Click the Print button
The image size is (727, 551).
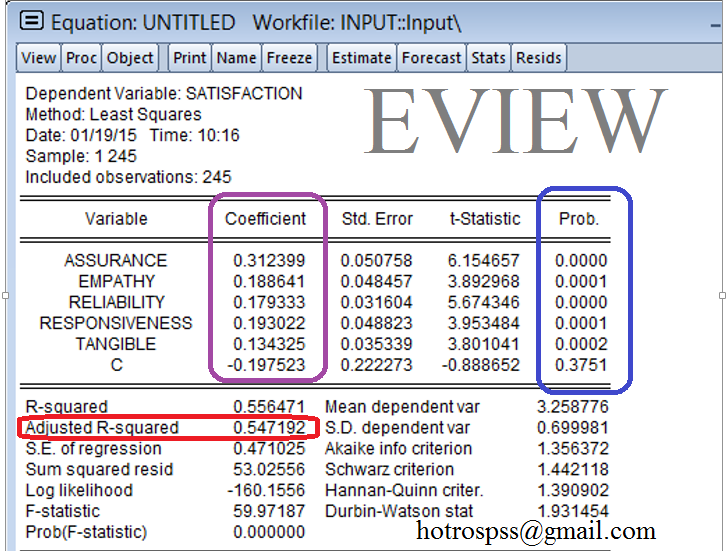(190, 58)
